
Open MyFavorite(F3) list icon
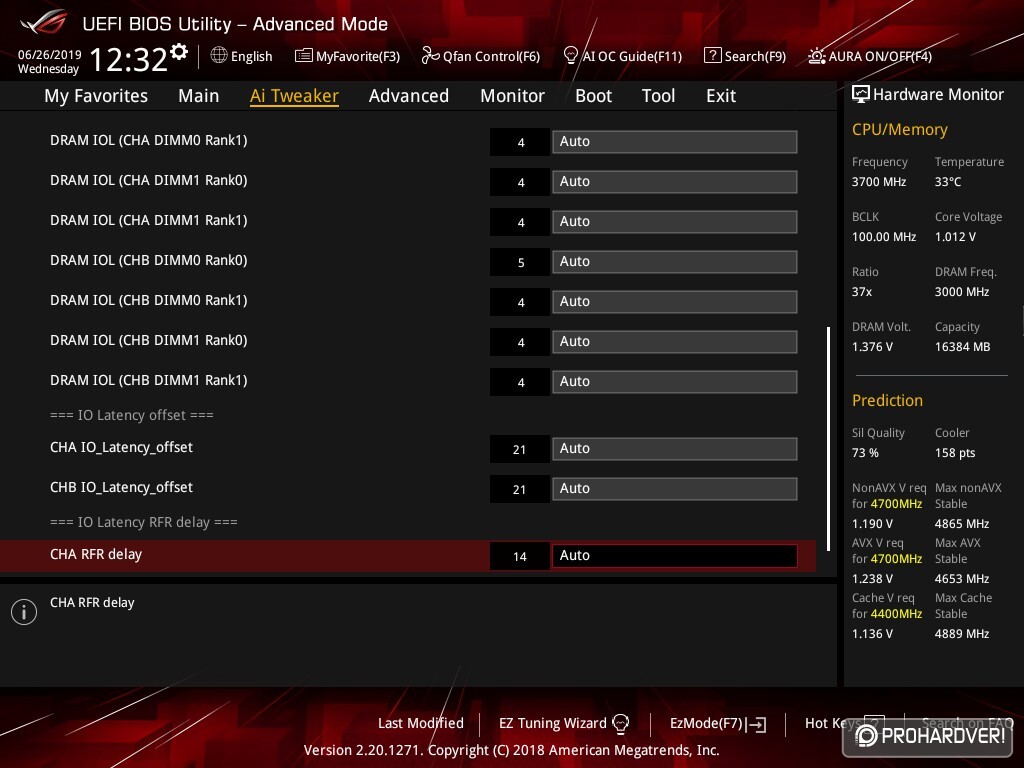point(304,56)
